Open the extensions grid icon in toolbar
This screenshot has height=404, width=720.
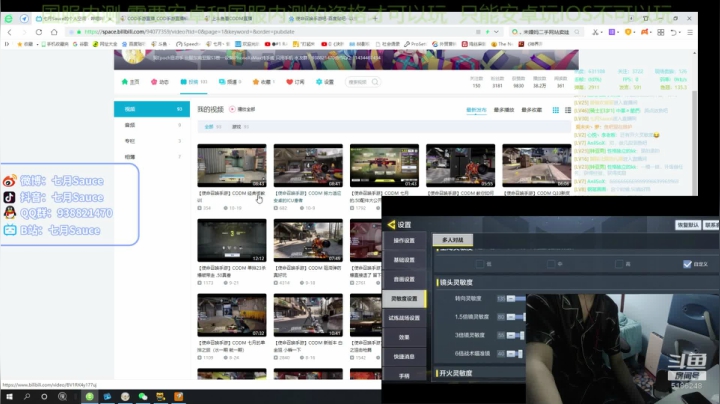(660, 32)
